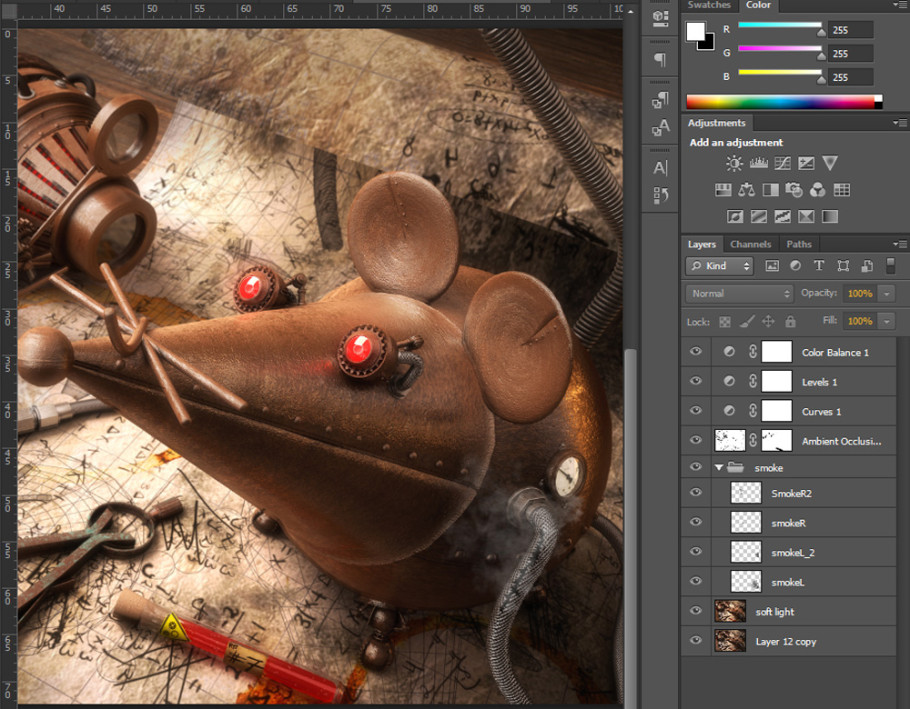Collapse the smoke layer group

click(x=719, y=468)
